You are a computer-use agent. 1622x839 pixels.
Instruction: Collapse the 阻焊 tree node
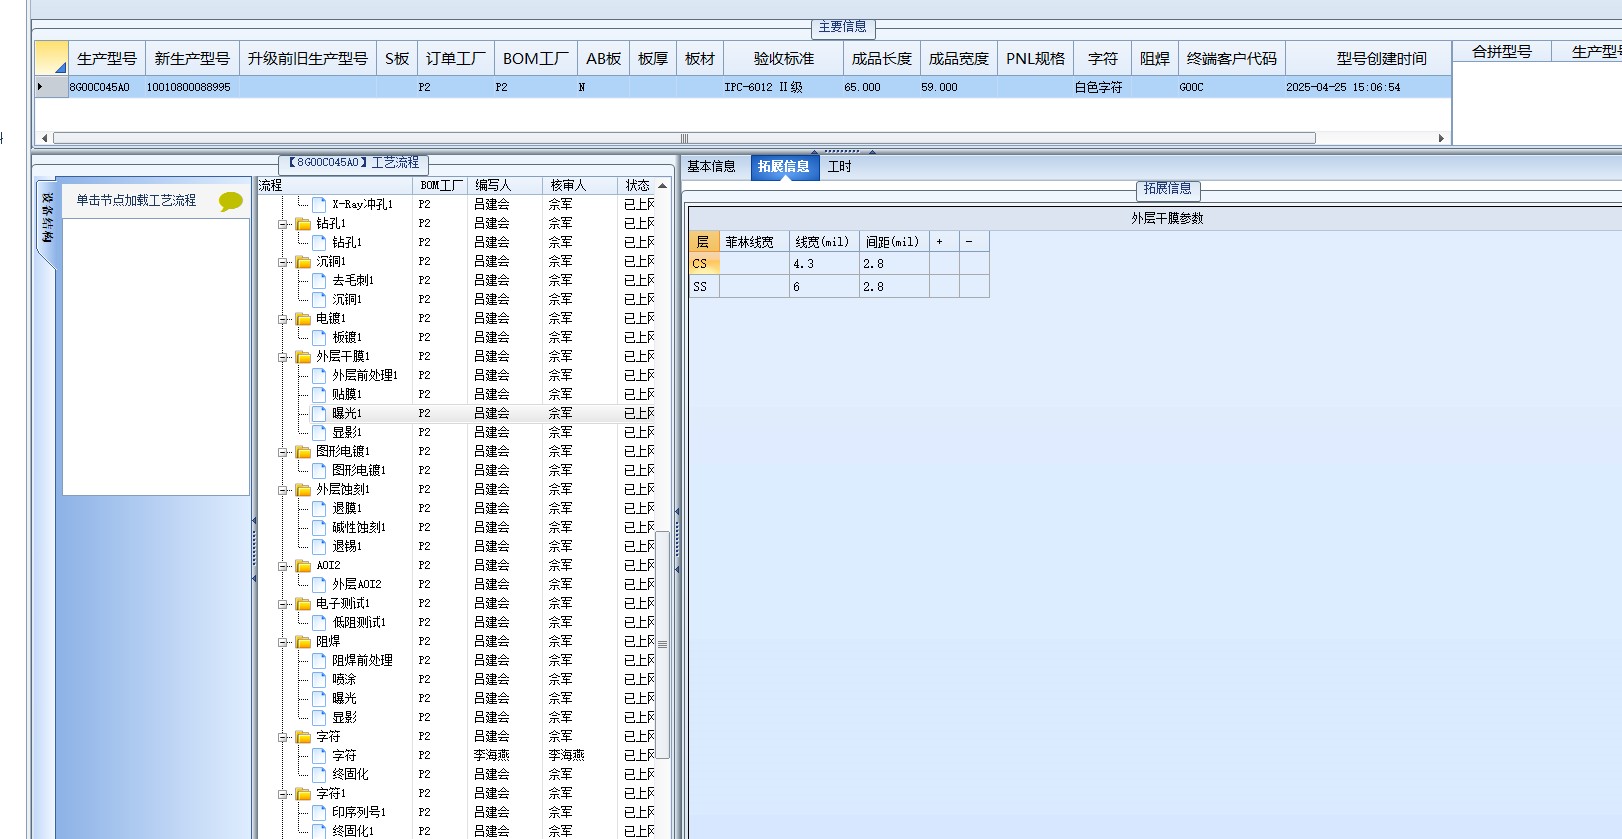pyautogui.click(x=283, y=642)
